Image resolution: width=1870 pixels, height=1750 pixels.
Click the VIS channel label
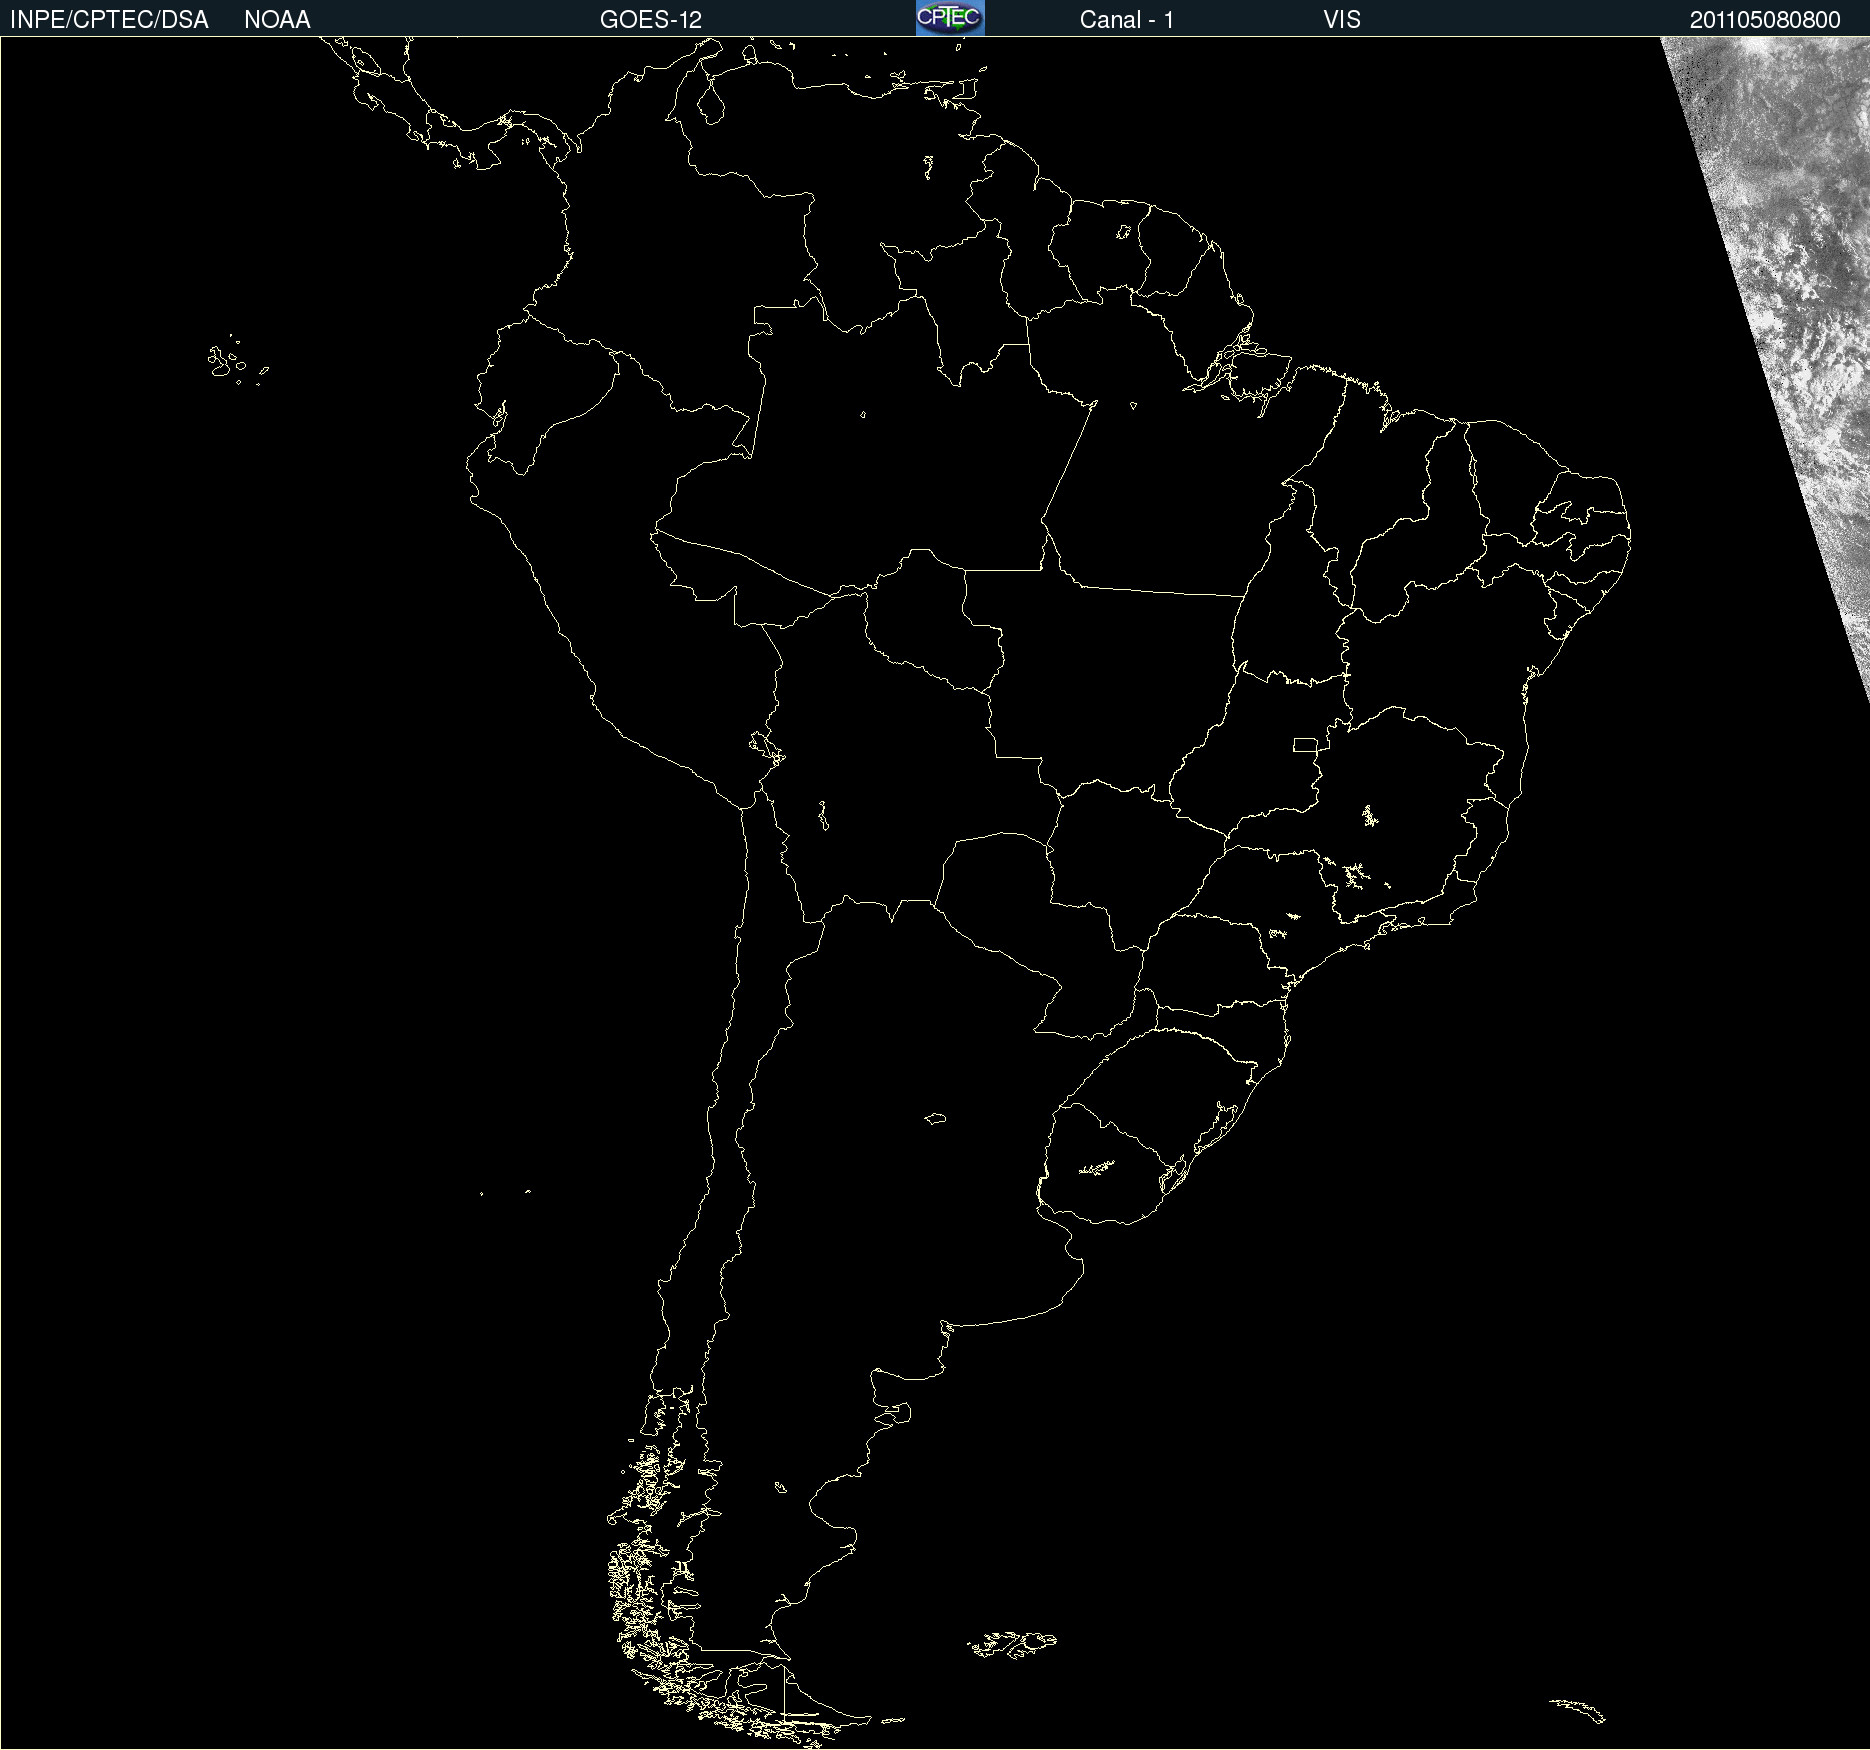coord(1342,20)
